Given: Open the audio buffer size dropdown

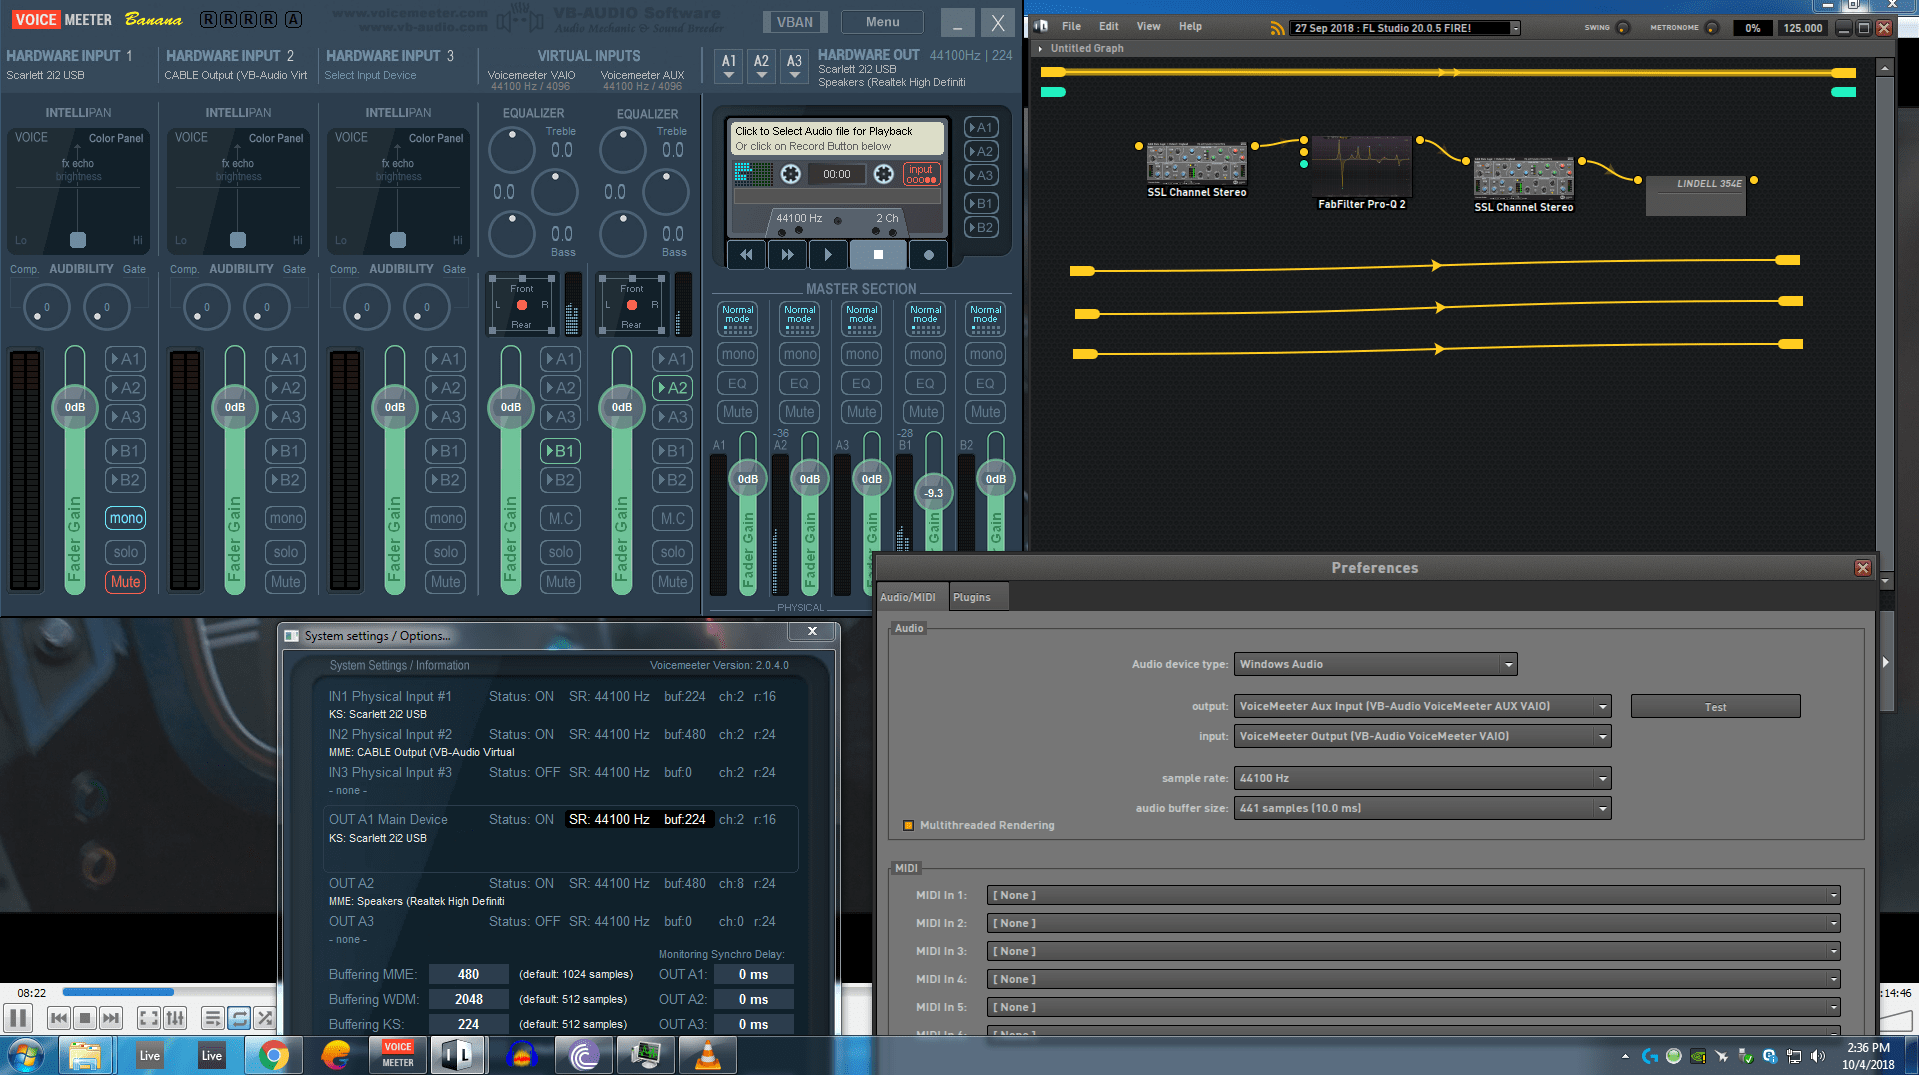Looking at the screenshot, I should [1422, 809].
